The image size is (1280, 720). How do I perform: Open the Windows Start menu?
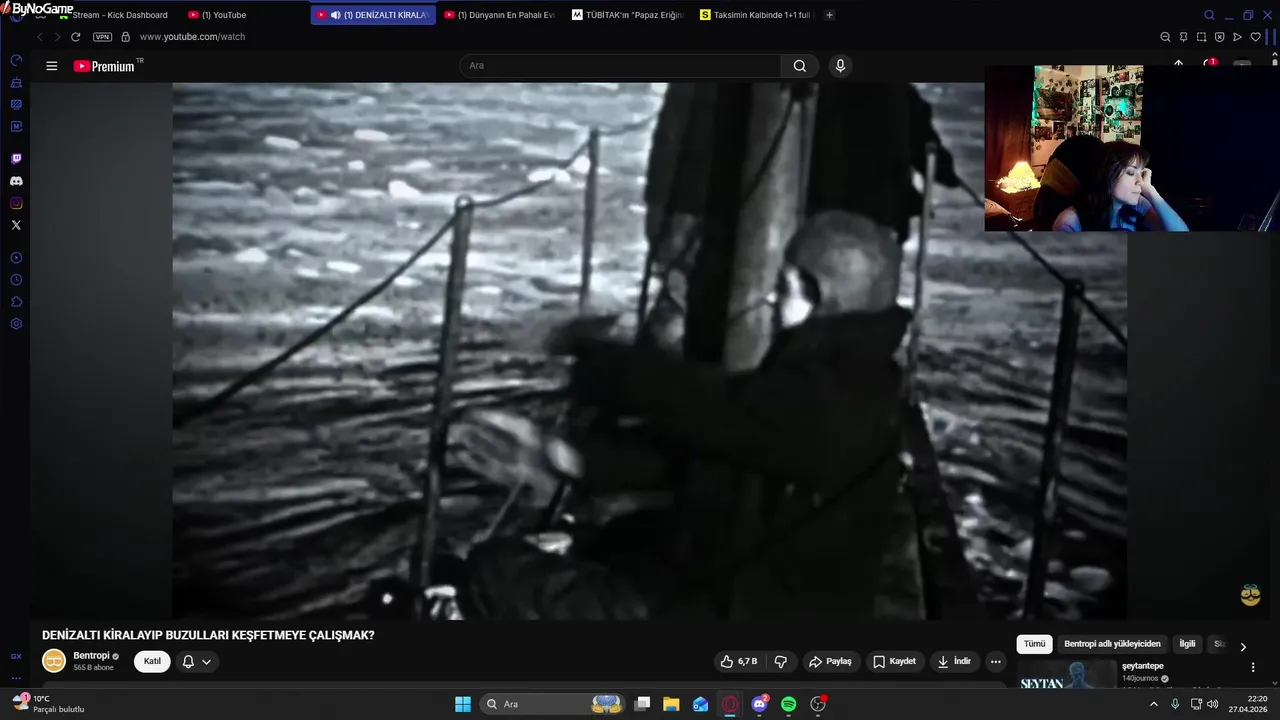[463, 704]
